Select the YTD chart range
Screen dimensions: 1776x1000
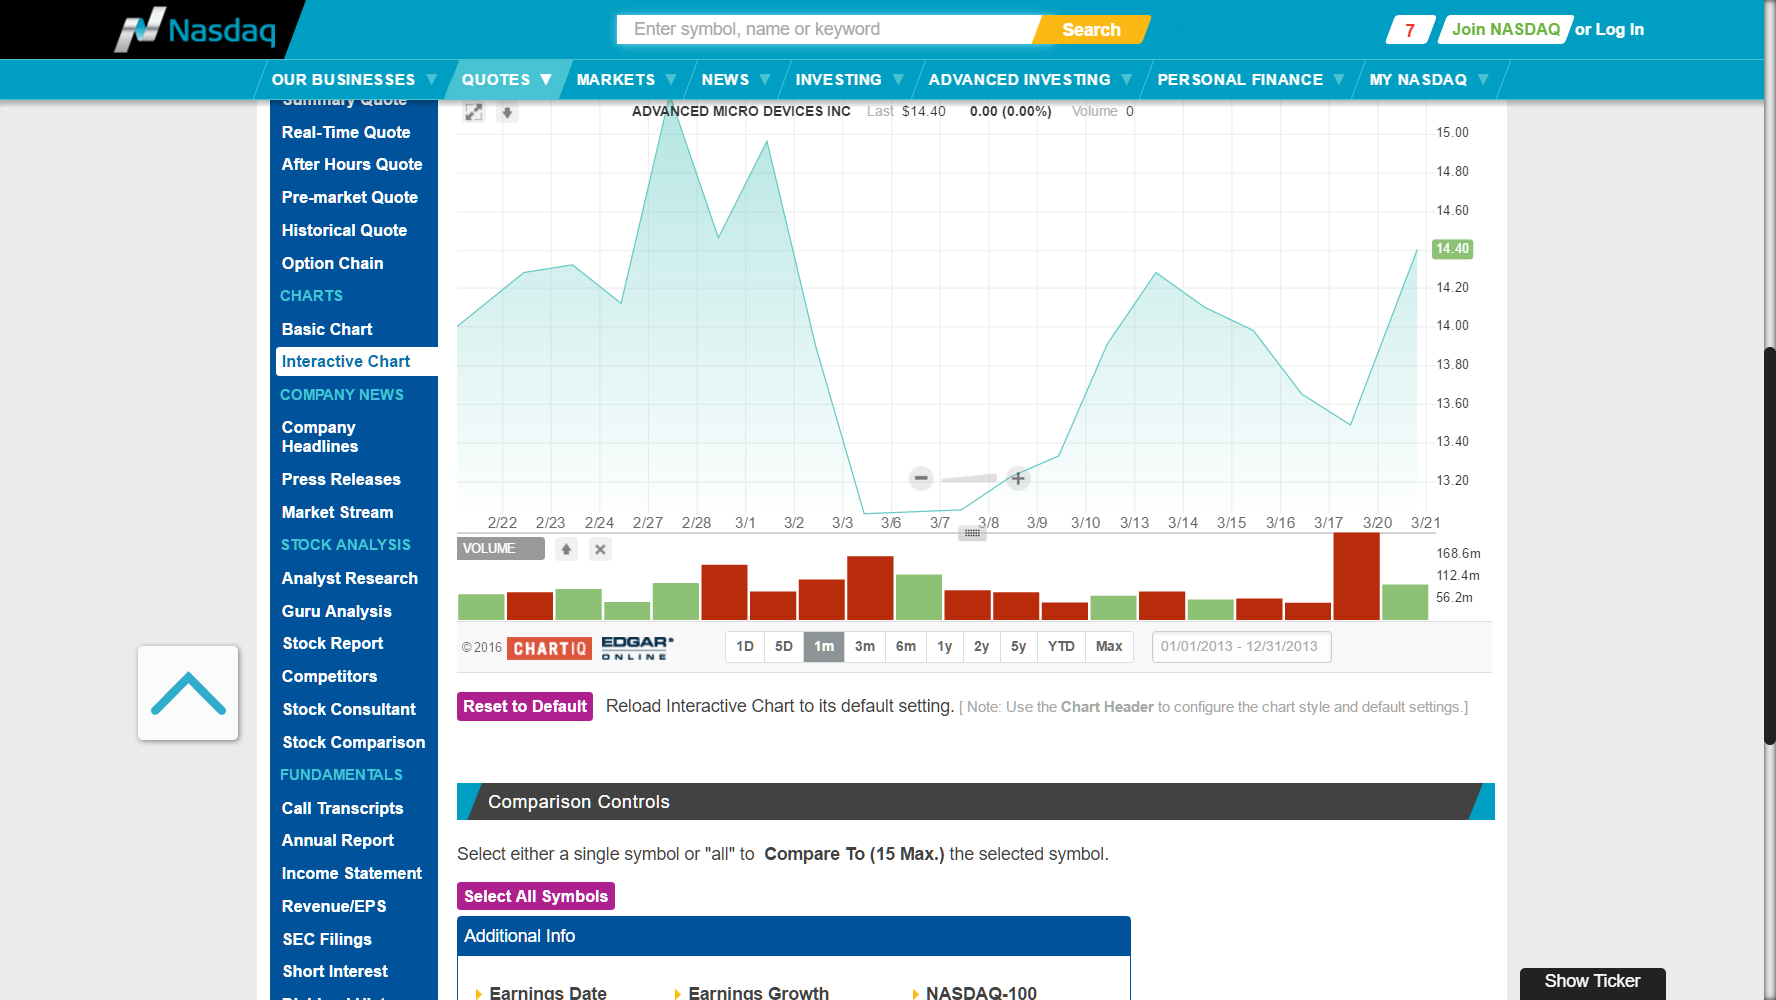(x=1061, y=647)
